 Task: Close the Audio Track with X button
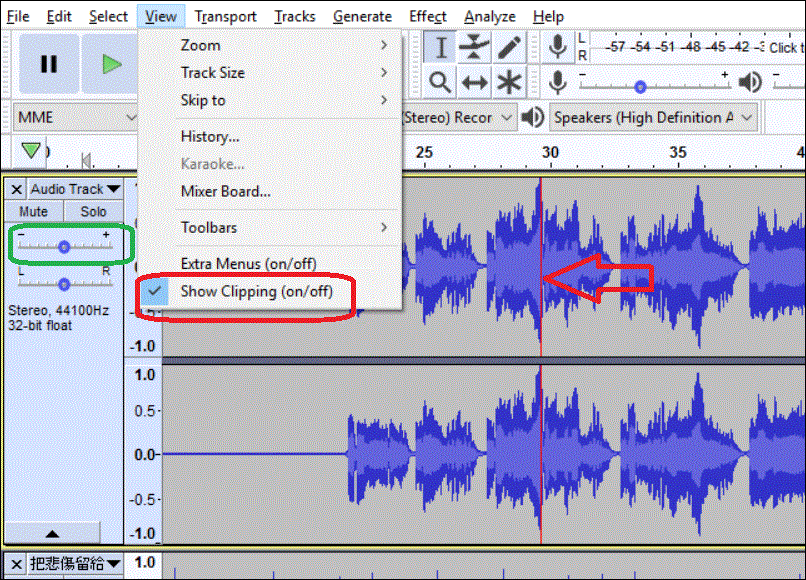(17, 189)
